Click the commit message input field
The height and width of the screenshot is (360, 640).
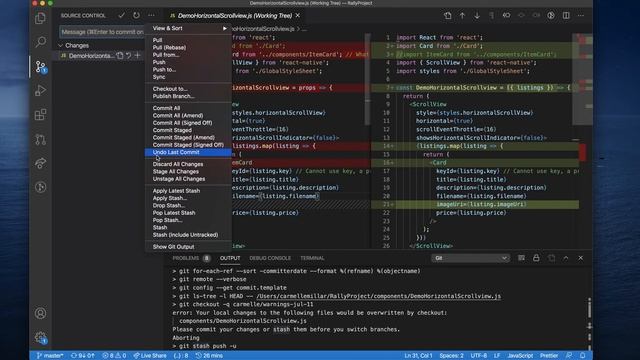click(102, 32)
